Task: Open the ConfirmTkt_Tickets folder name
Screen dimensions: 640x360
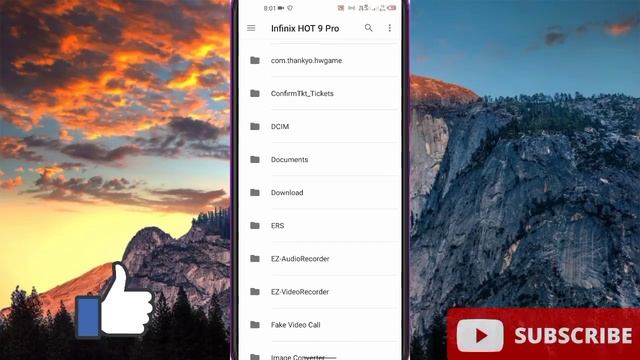Action: 302,93
